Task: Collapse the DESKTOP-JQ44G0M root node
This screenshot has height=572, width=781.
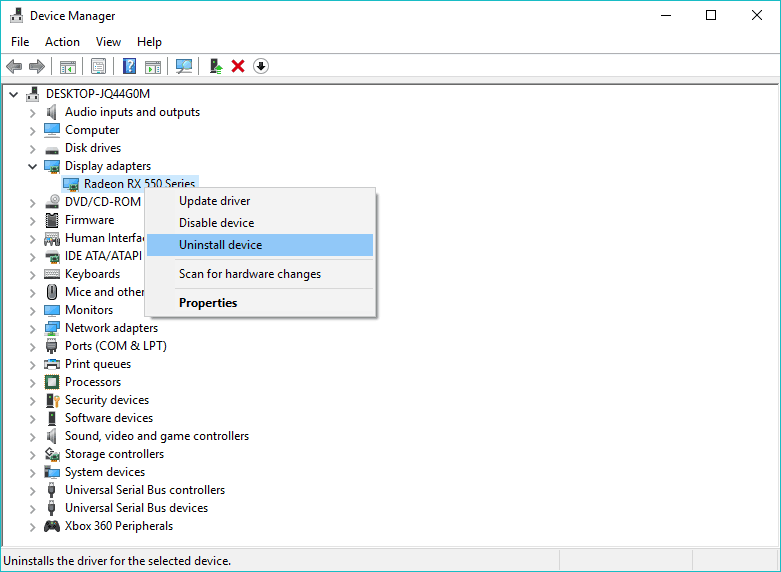Action: coord(13,94)
